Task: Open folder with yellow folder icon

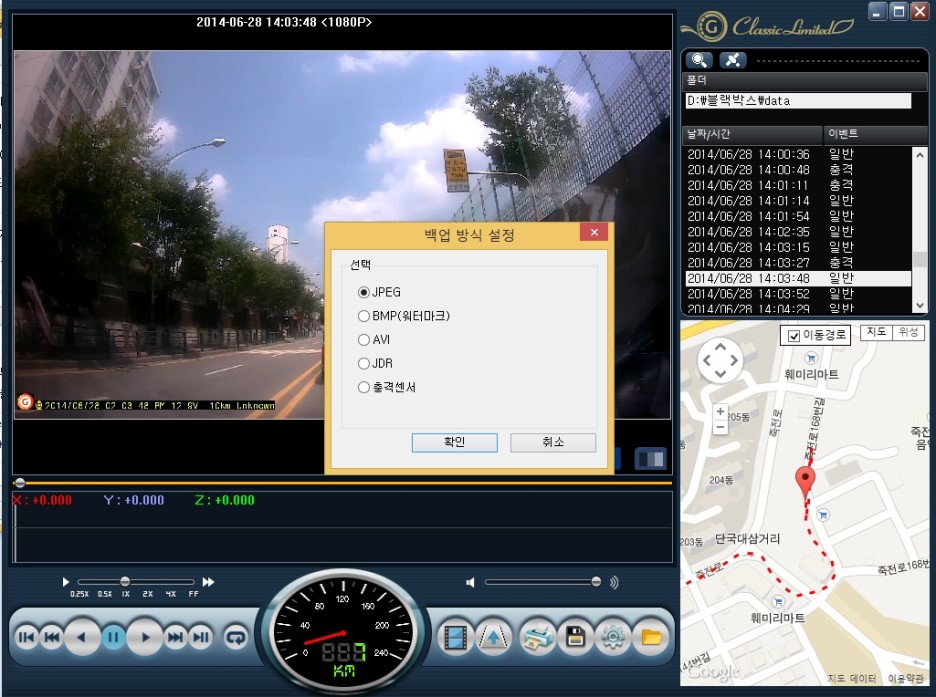Action: point(651,636)
